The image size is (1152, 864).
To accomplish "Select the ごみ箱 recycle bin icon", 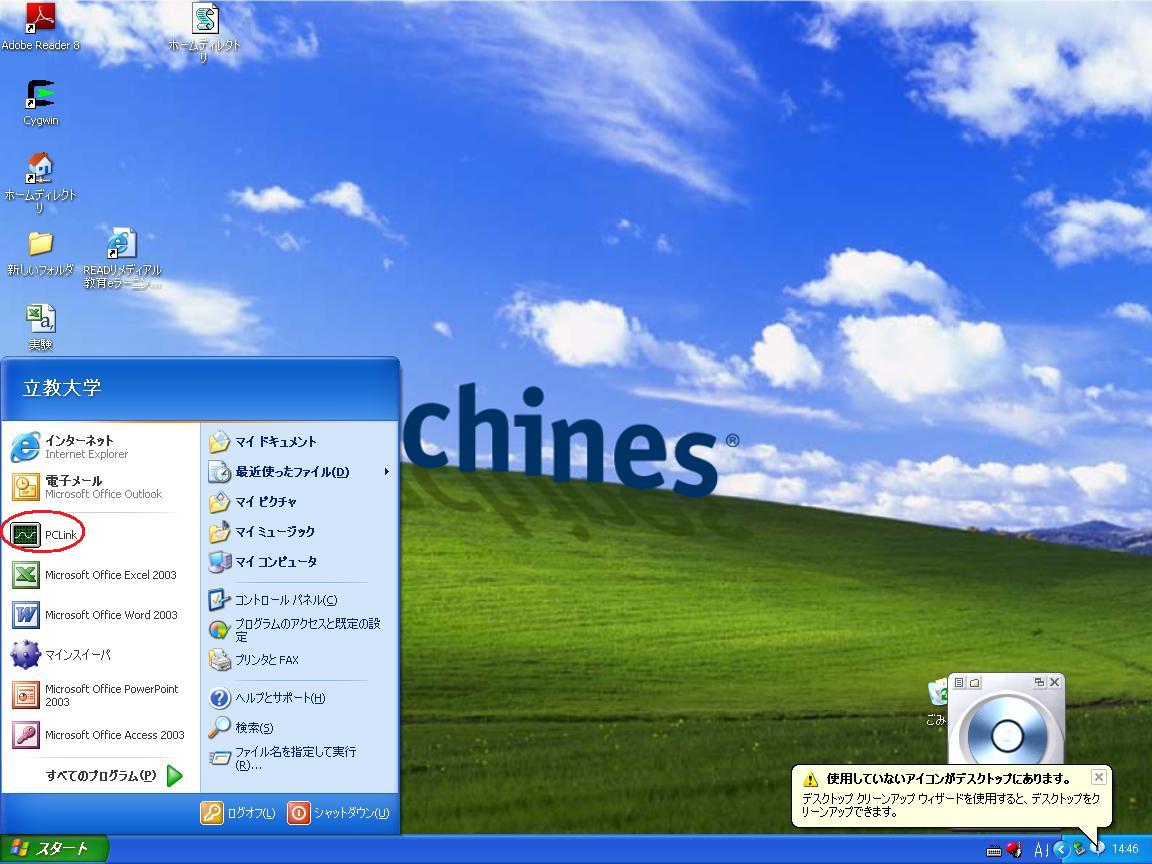I will coord(937,702).
